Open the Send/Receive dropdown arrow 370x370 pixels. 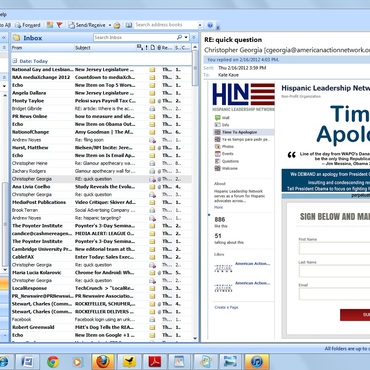109,25
